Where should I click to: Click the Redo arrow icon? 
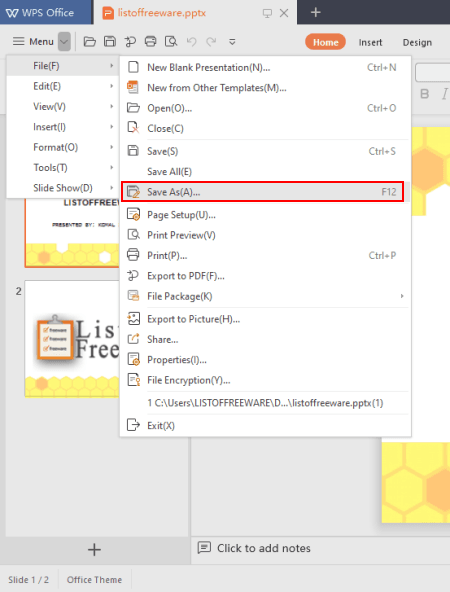(211, 42)
